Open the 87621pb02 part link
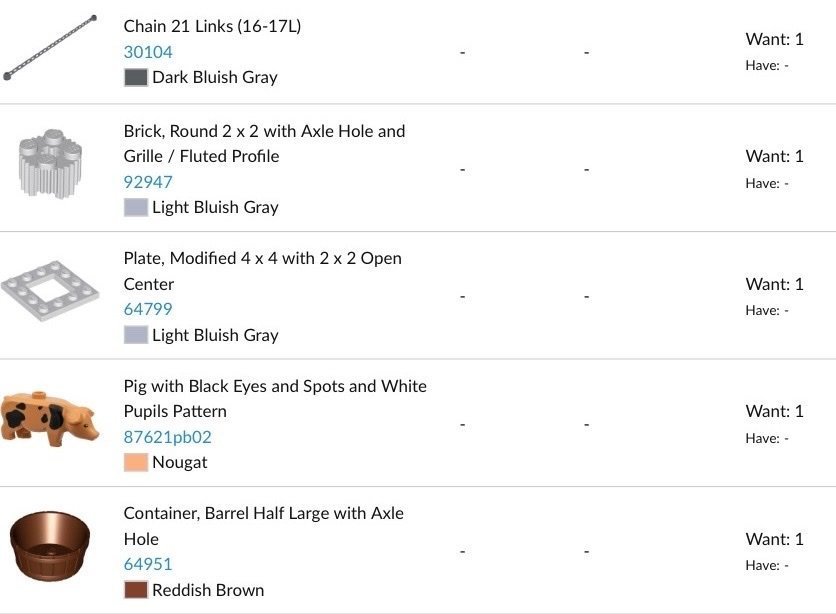The image size is (836, 614). (x=167, y=437)
